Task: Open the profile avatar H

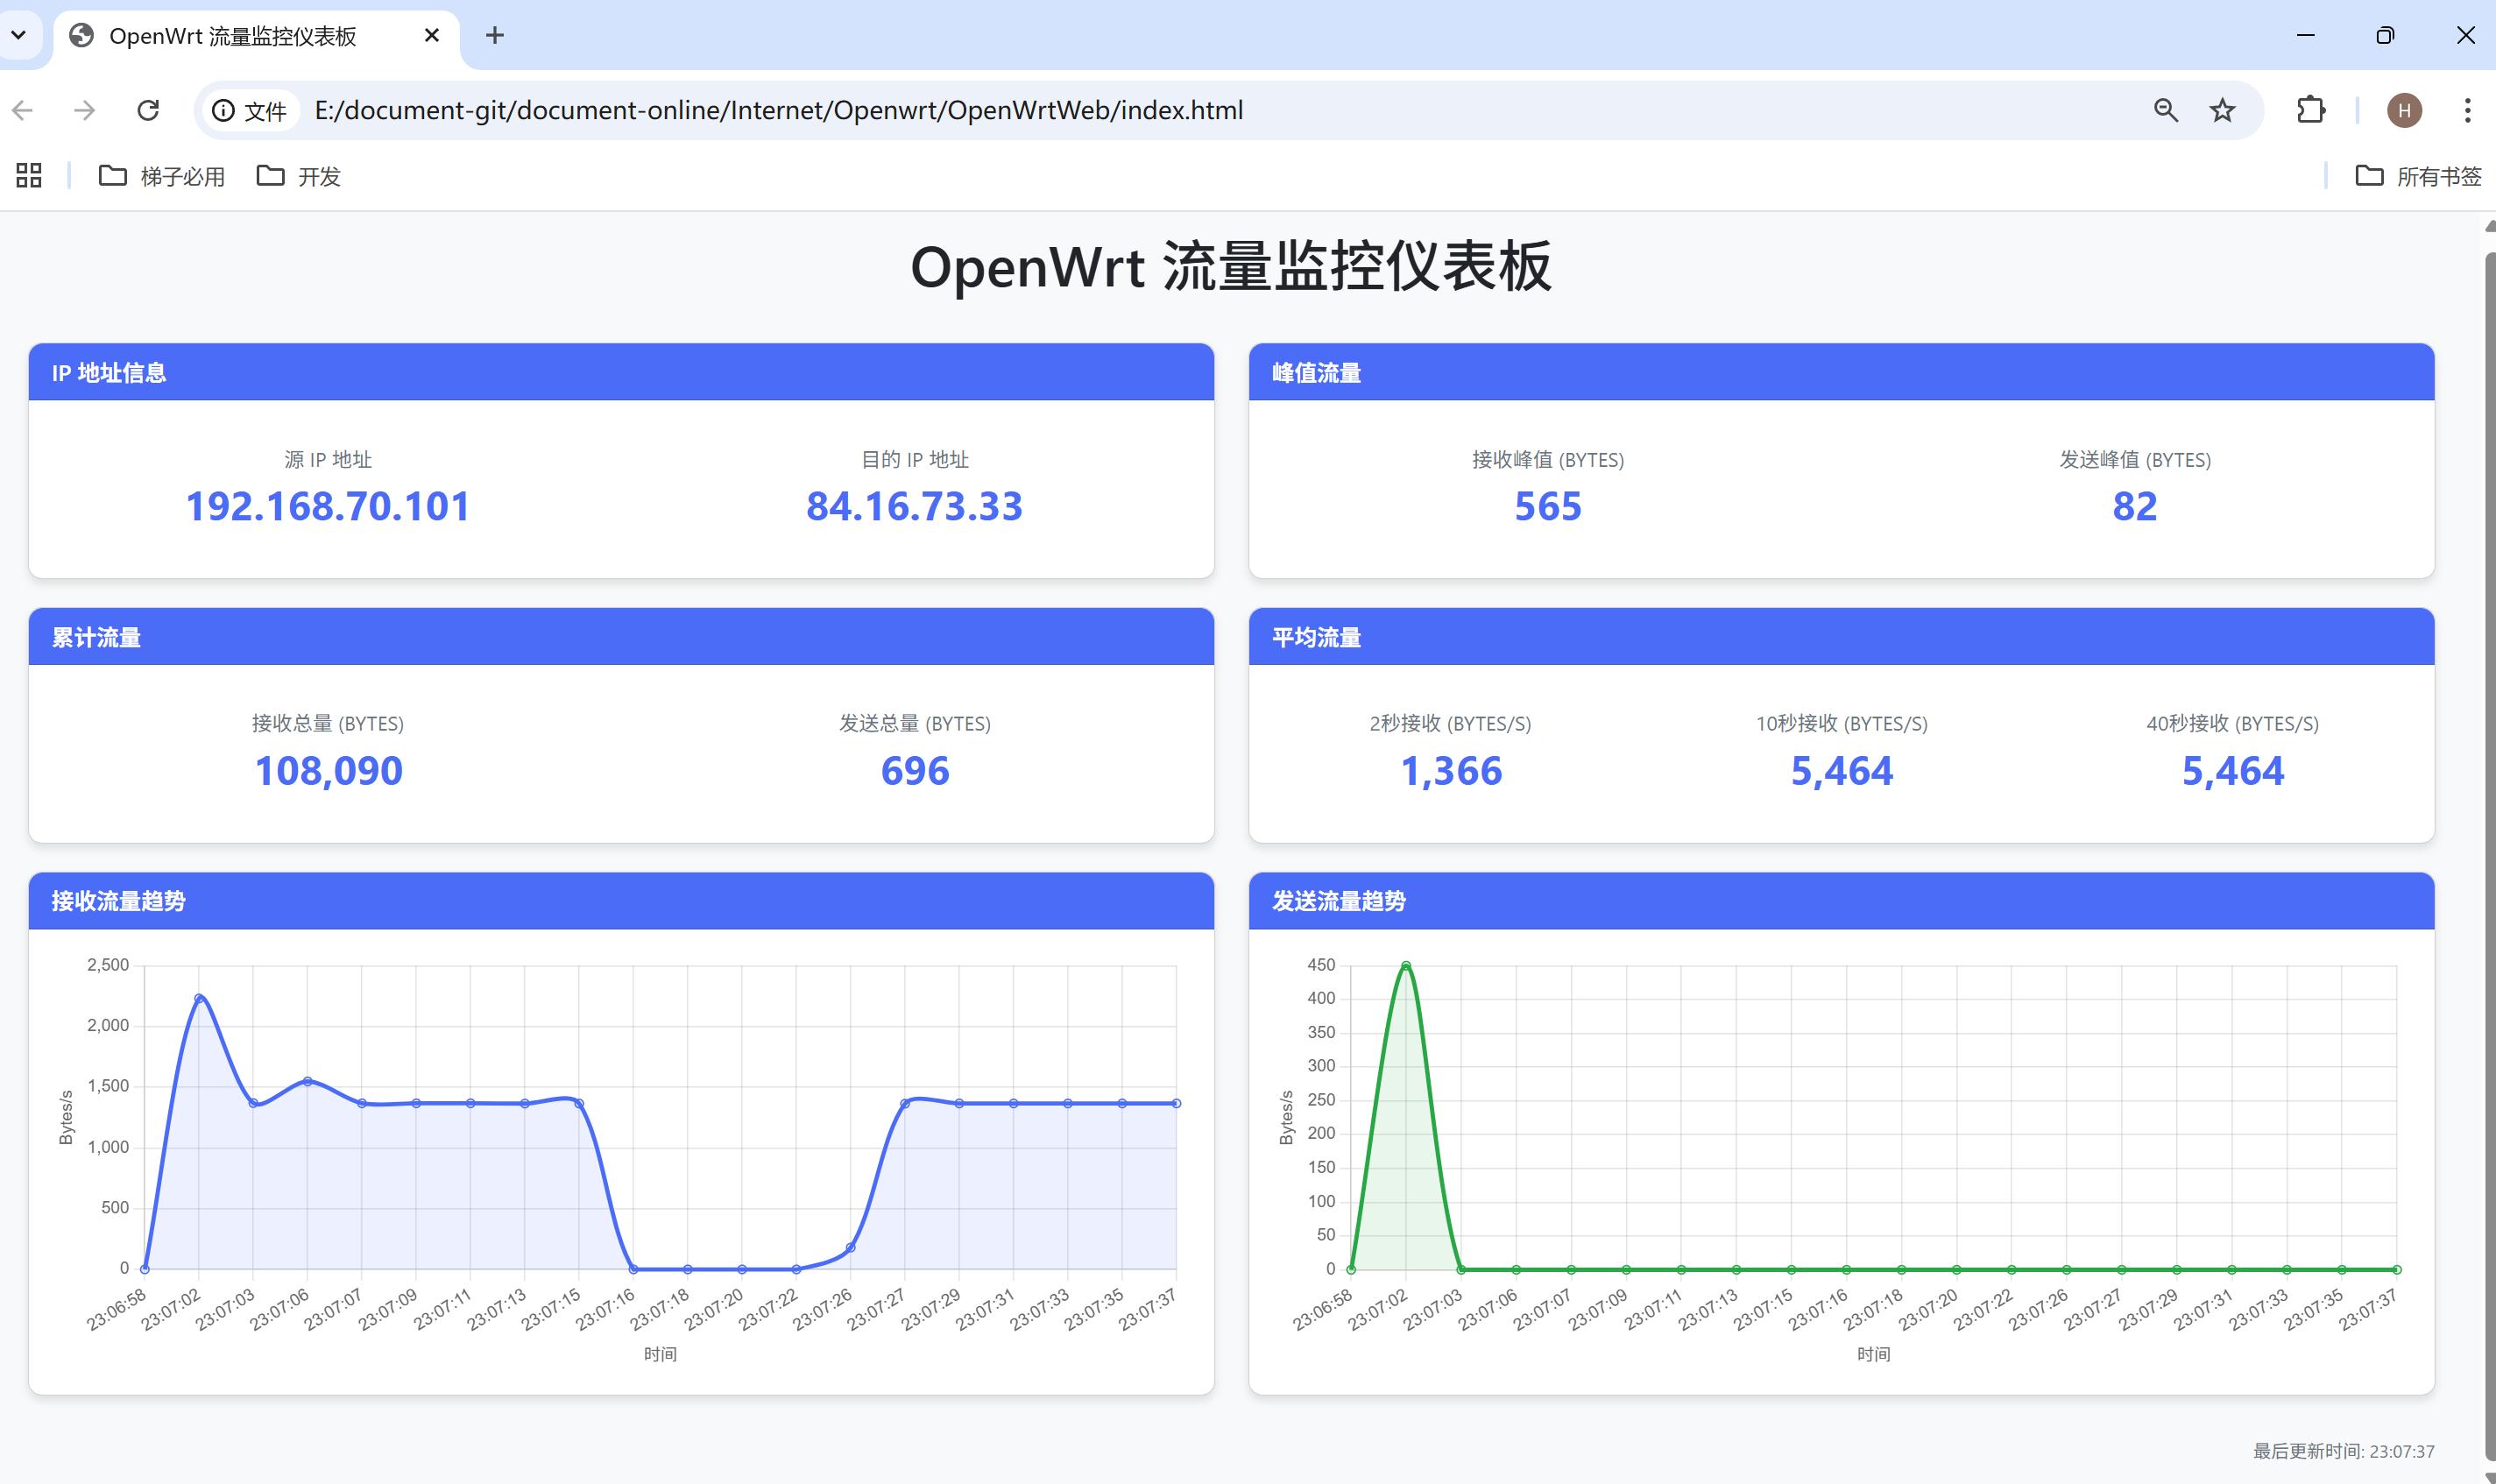Action: 2404,110
